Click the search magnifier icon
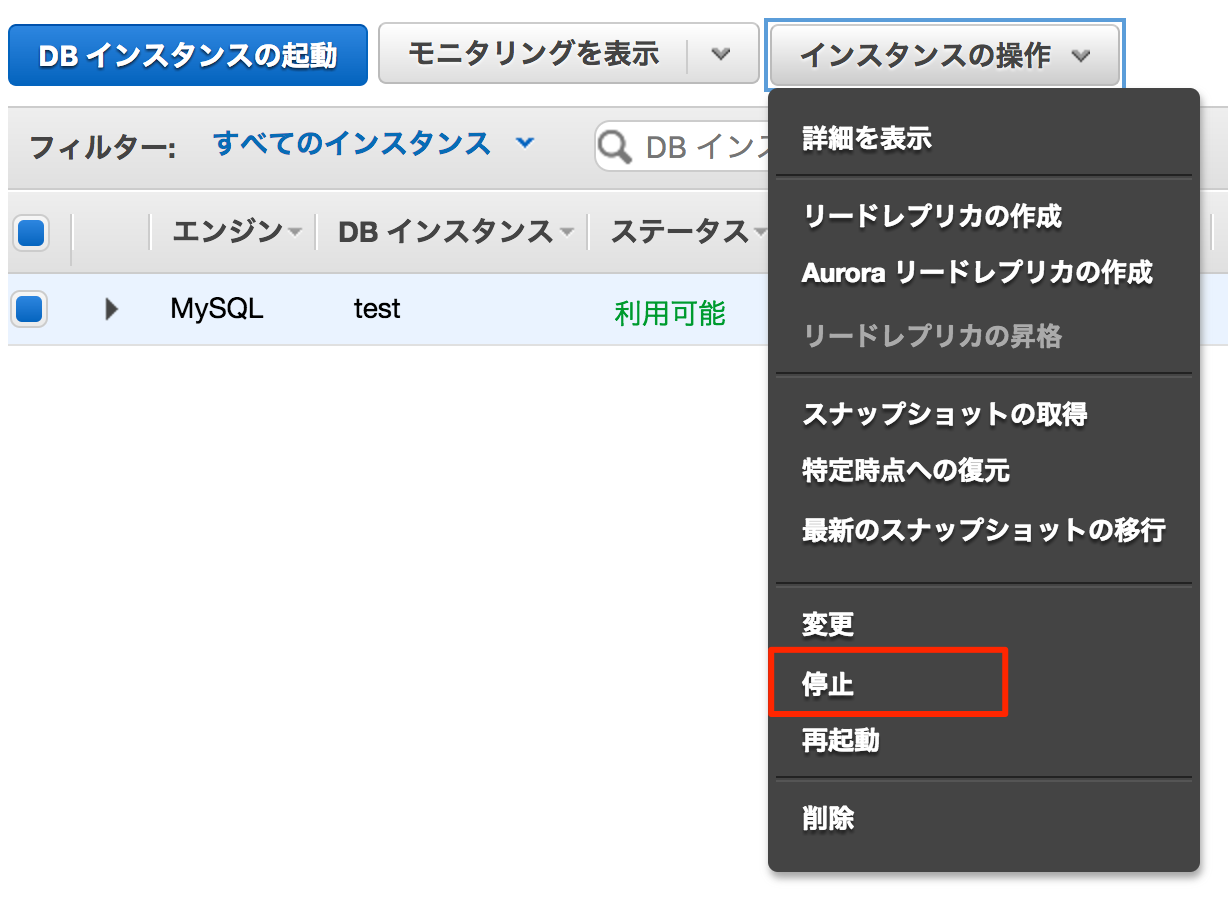This screenshot has width=1228, height=906. pos(616,148)
